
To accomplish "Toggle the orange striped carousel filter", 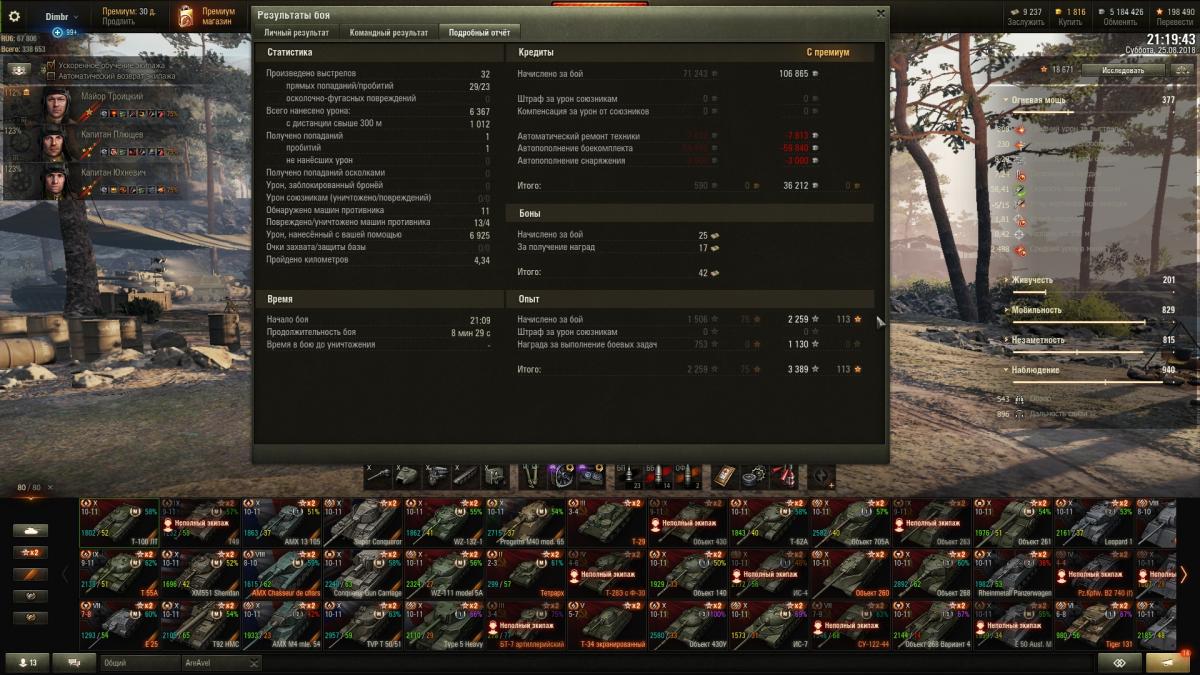I will 30,574.
